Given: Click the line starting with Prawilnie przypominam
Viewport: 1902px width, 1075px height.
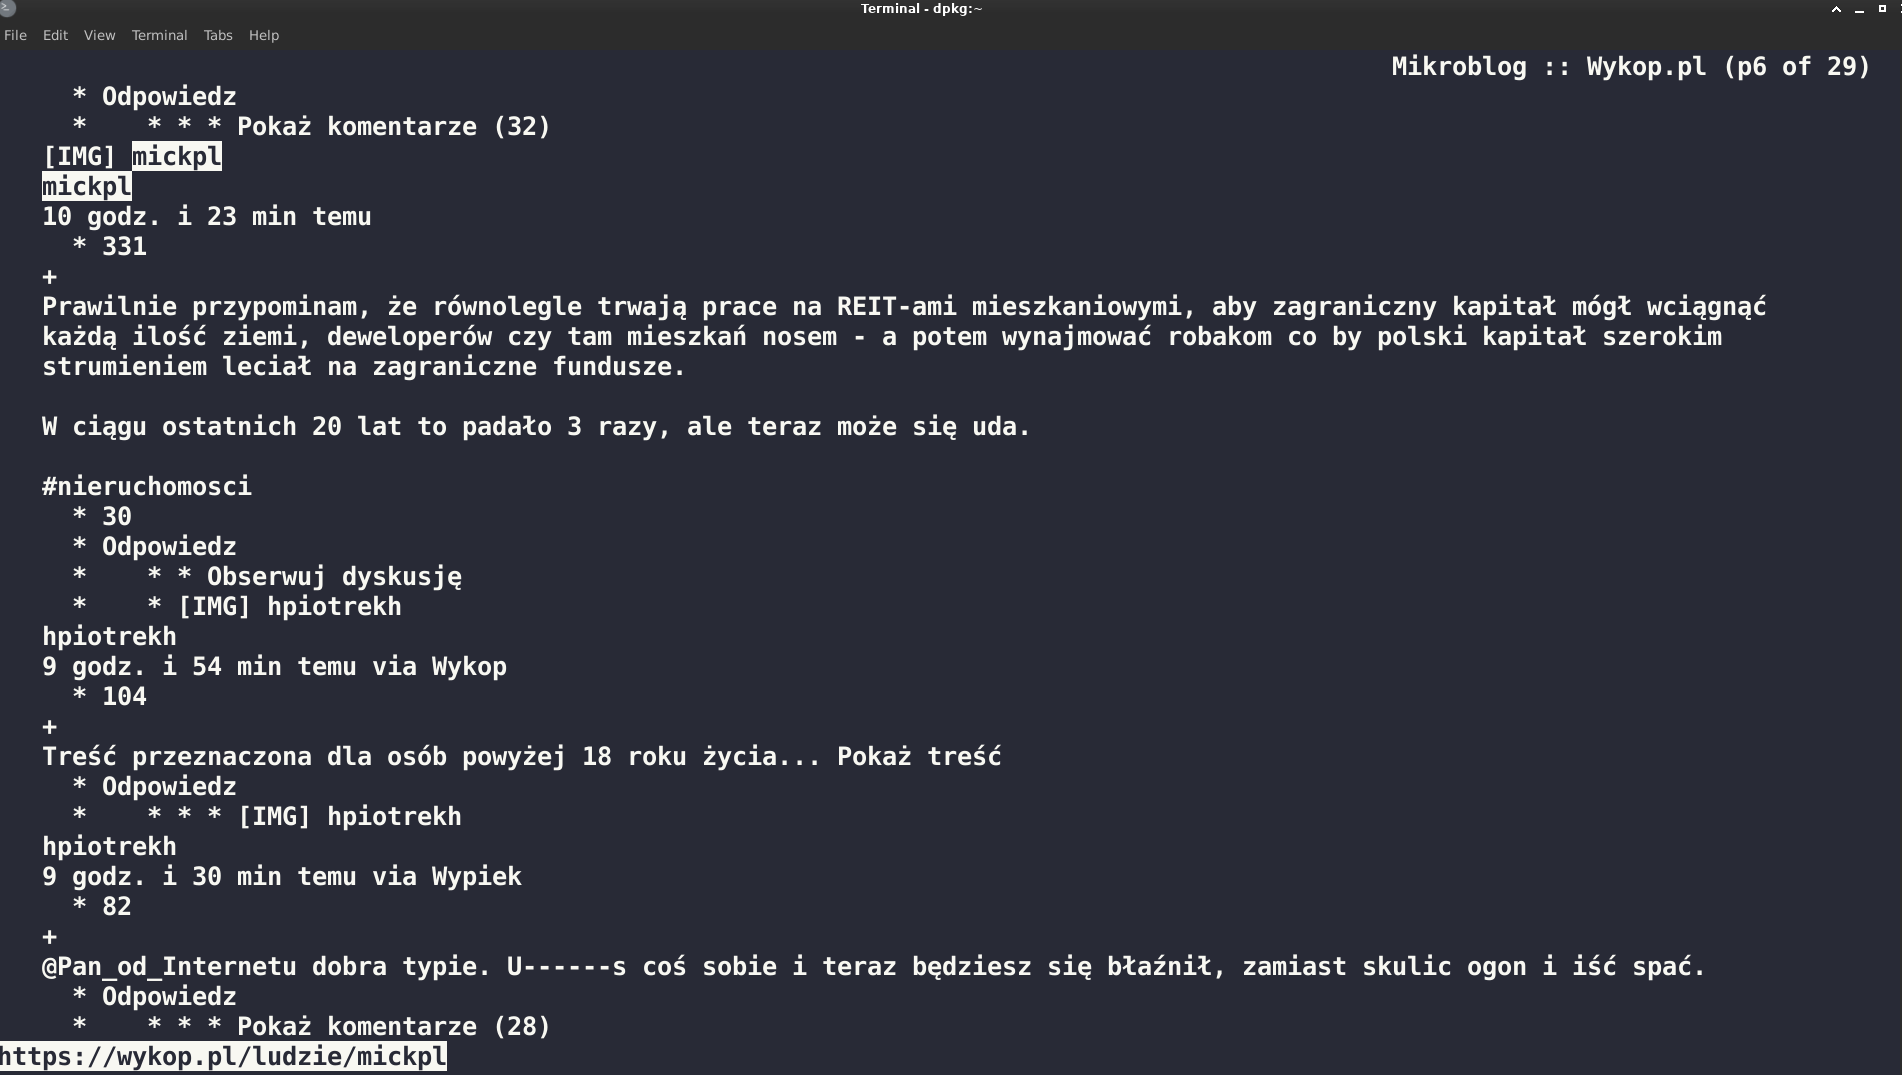Looking at the screenshot, I should [904, 307].
